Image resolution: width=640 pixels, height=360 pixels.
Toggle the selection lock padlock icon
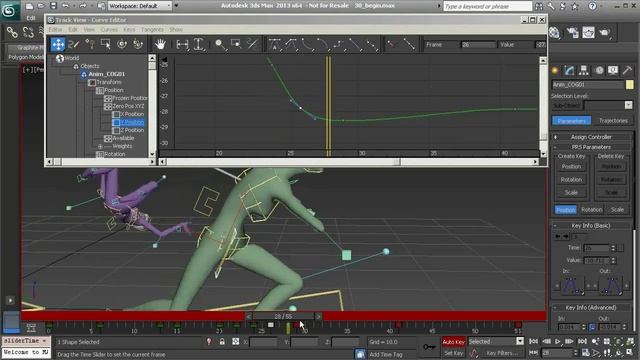[x=222, y=341]
